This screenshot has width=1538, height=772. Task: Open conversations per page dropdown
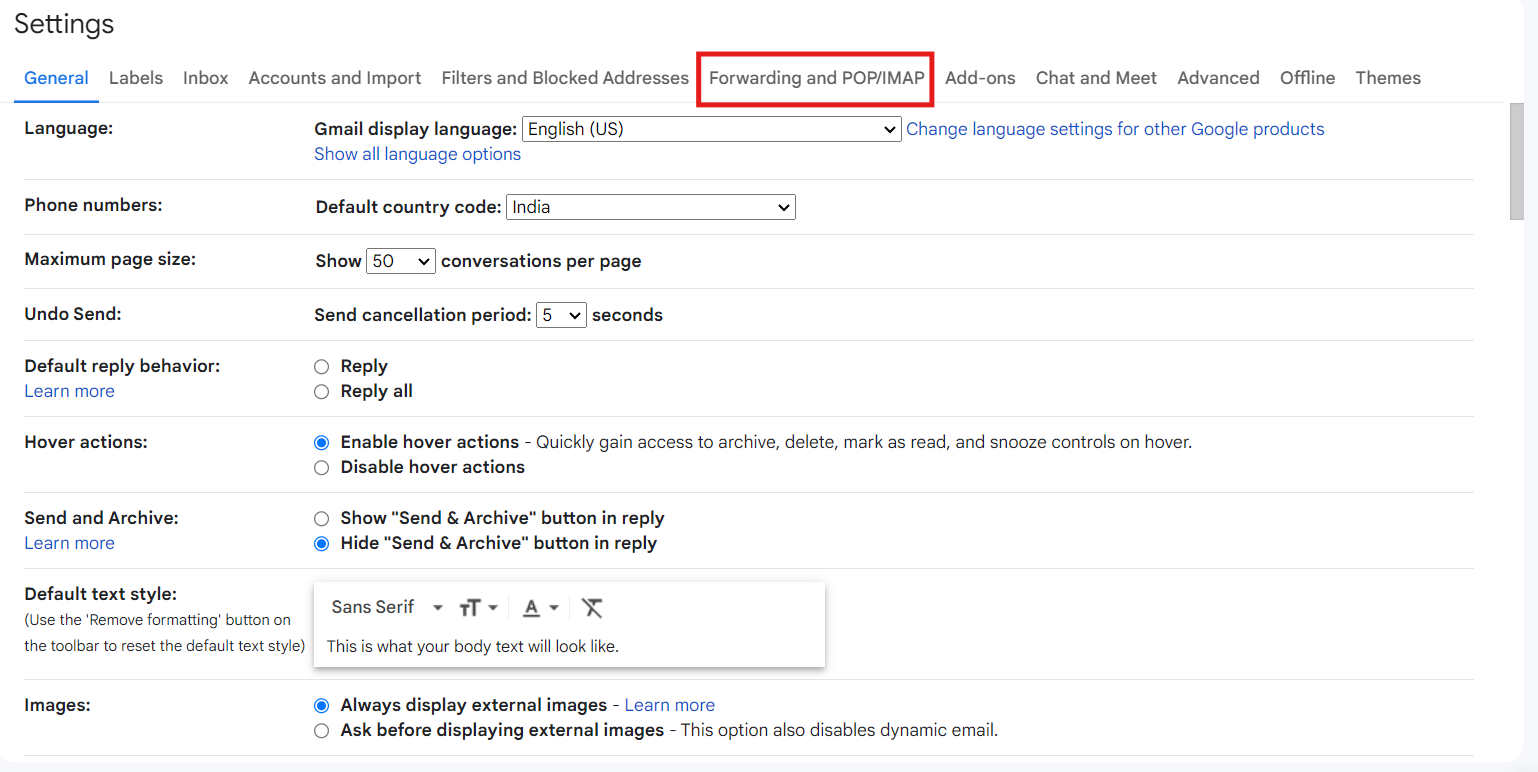[x=401, y=261]
